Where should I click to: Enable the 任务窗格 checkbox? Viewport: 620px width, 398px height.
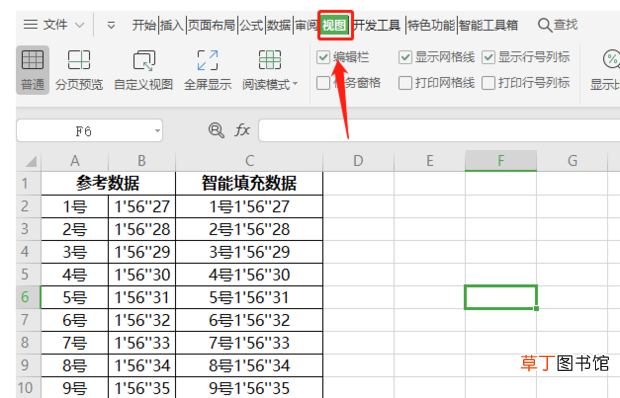pyautogui.click(x=323, y=83)
